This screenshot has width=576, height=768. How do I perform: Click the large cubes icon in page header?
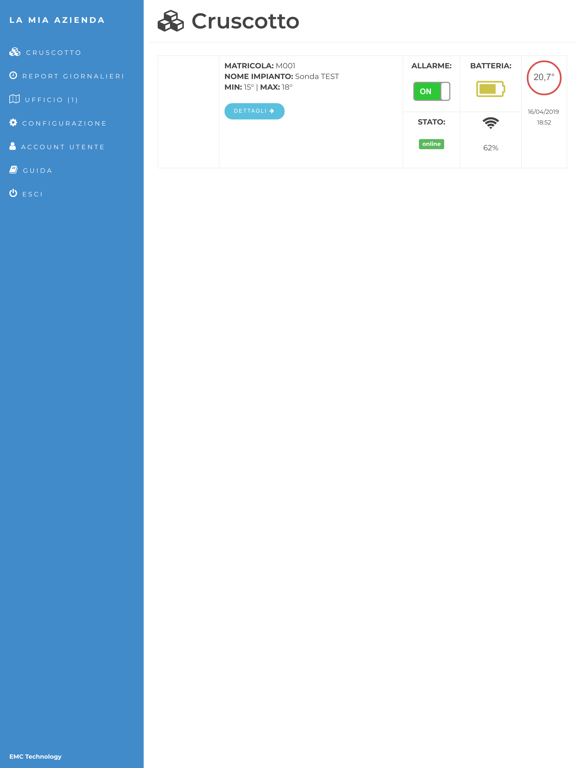click(170, 21)
